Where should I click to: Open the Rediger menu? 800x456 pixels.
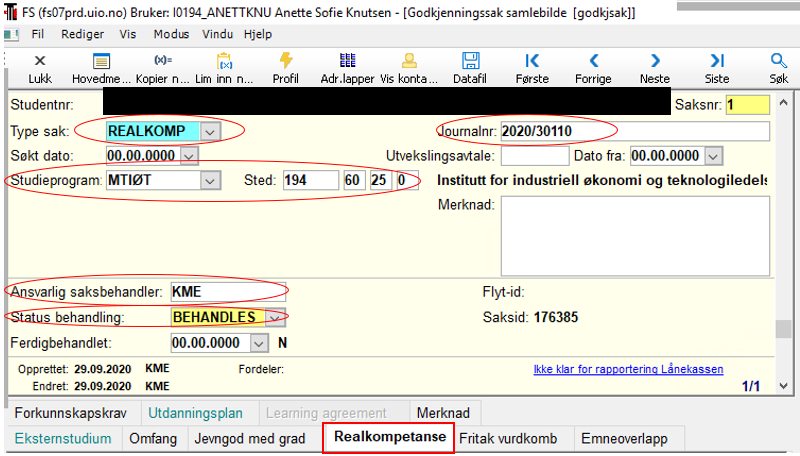pos(82,34)
